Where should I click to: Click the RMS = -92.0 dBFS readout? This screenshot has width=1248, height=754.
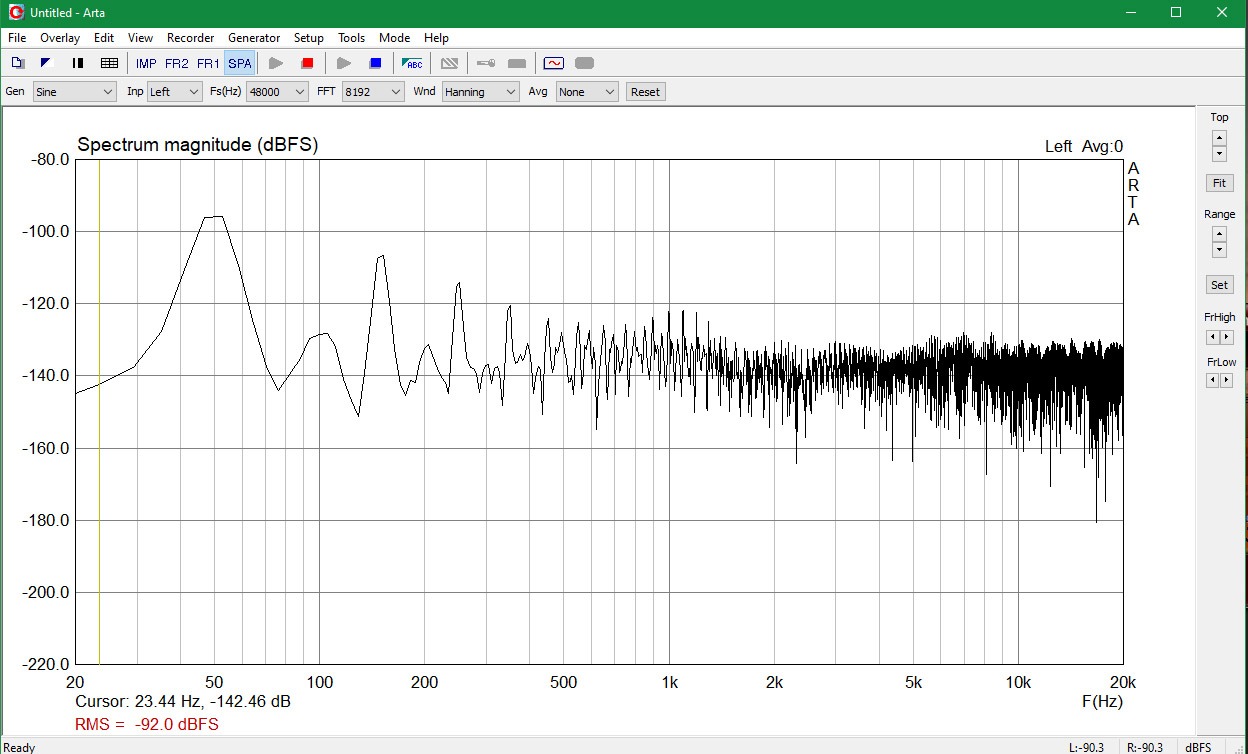pyautogui.click(x=147, y=724)
